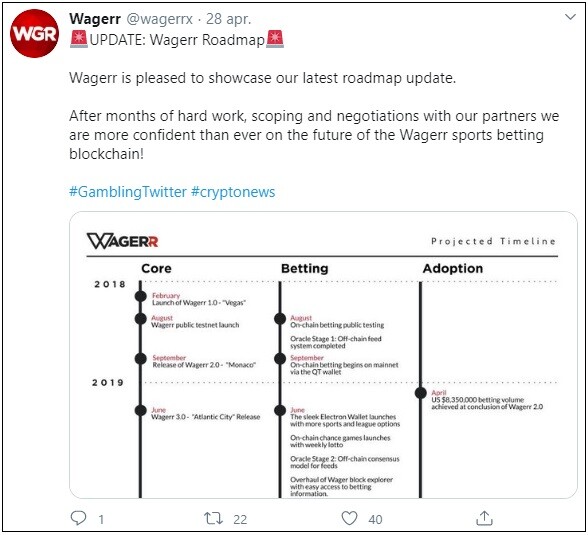Click the red WGR profile avatar
The image size is (588, 535).
point(34,34)
